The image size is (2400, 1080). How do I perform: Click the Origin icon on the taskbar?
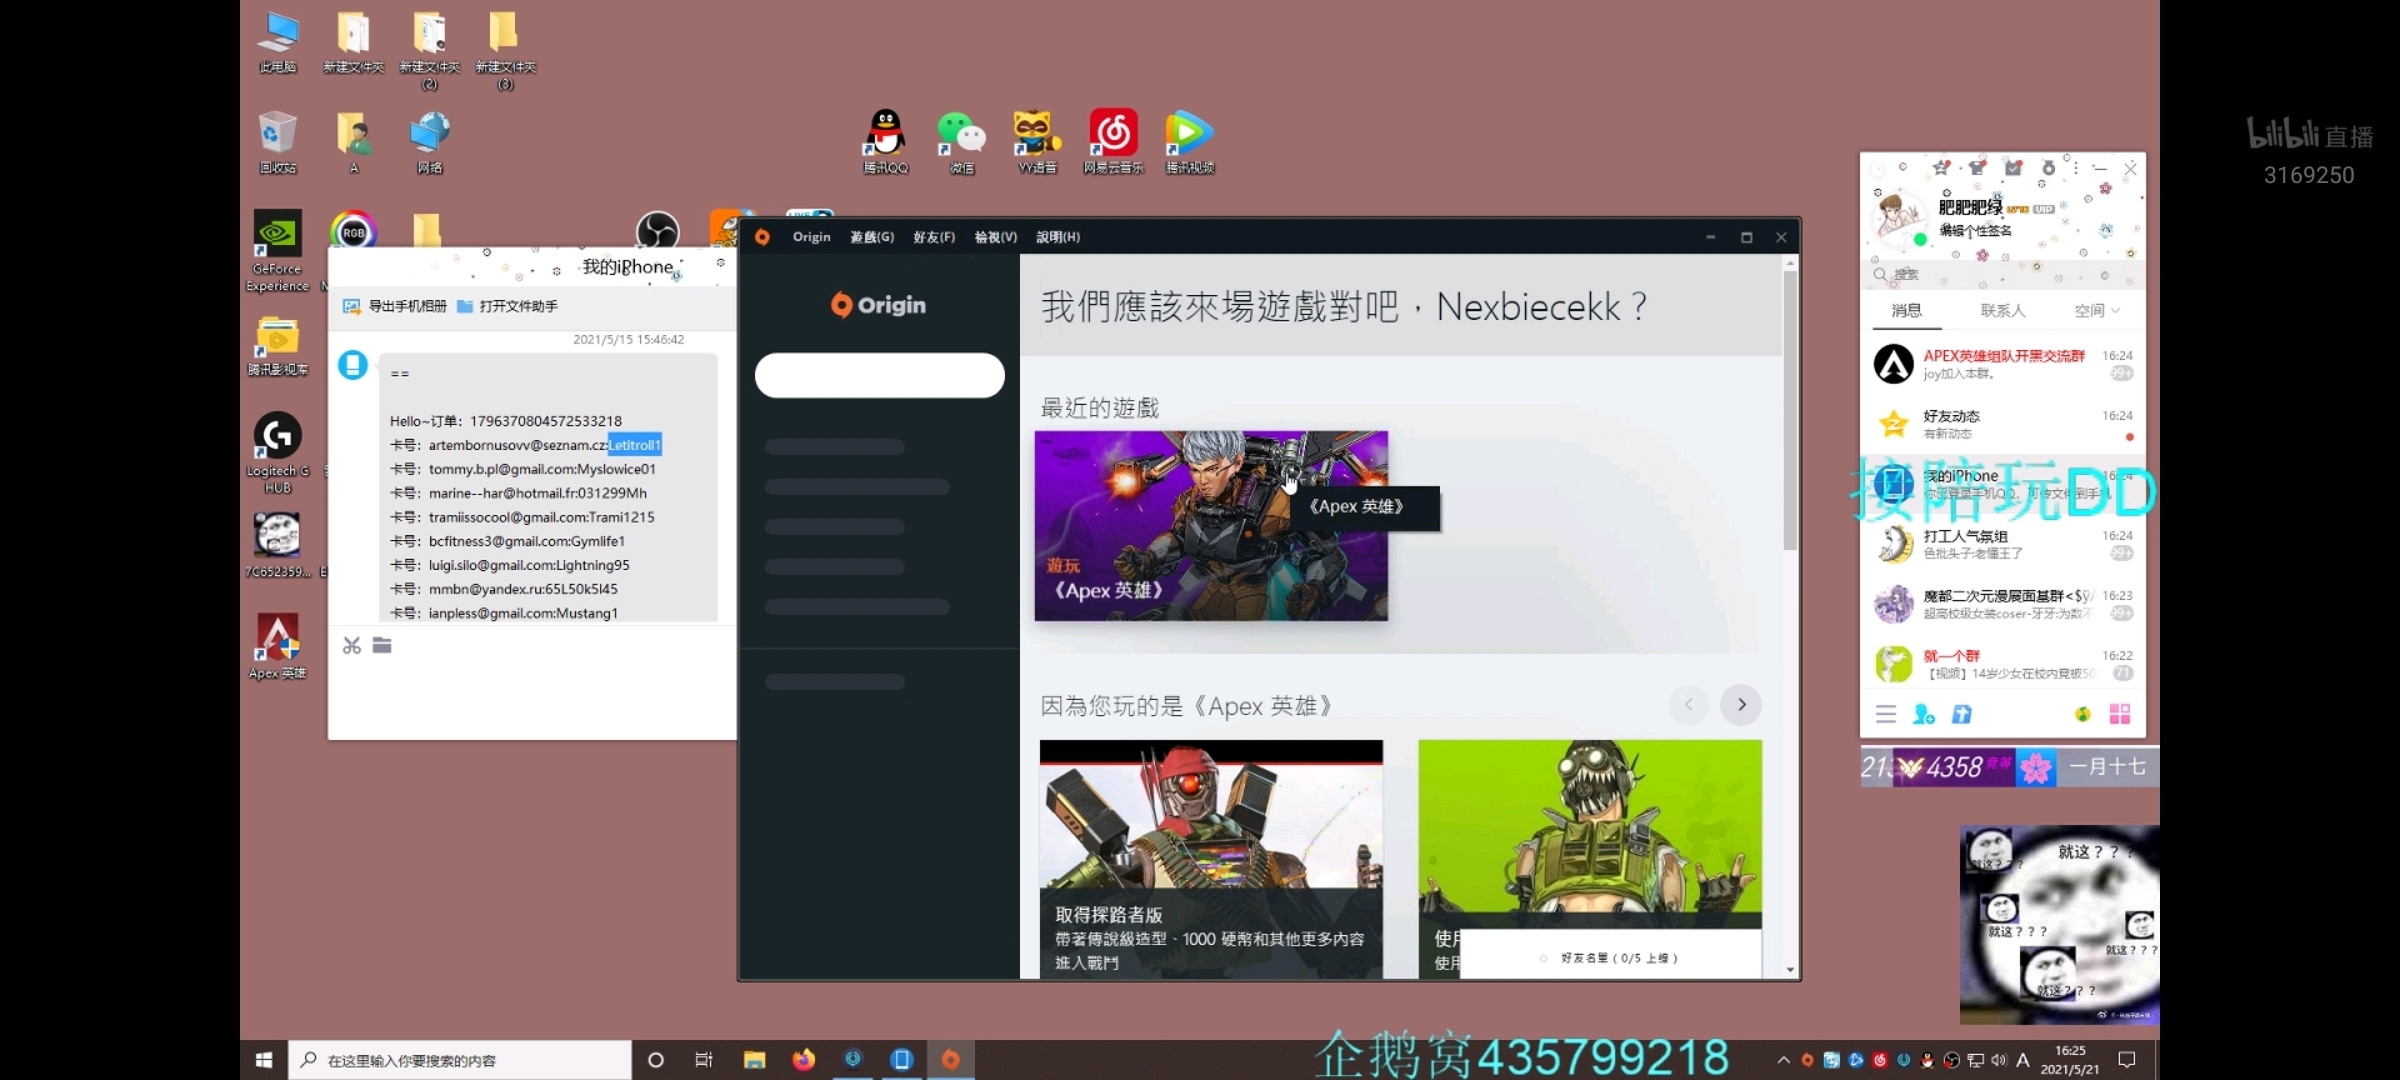951,1060
